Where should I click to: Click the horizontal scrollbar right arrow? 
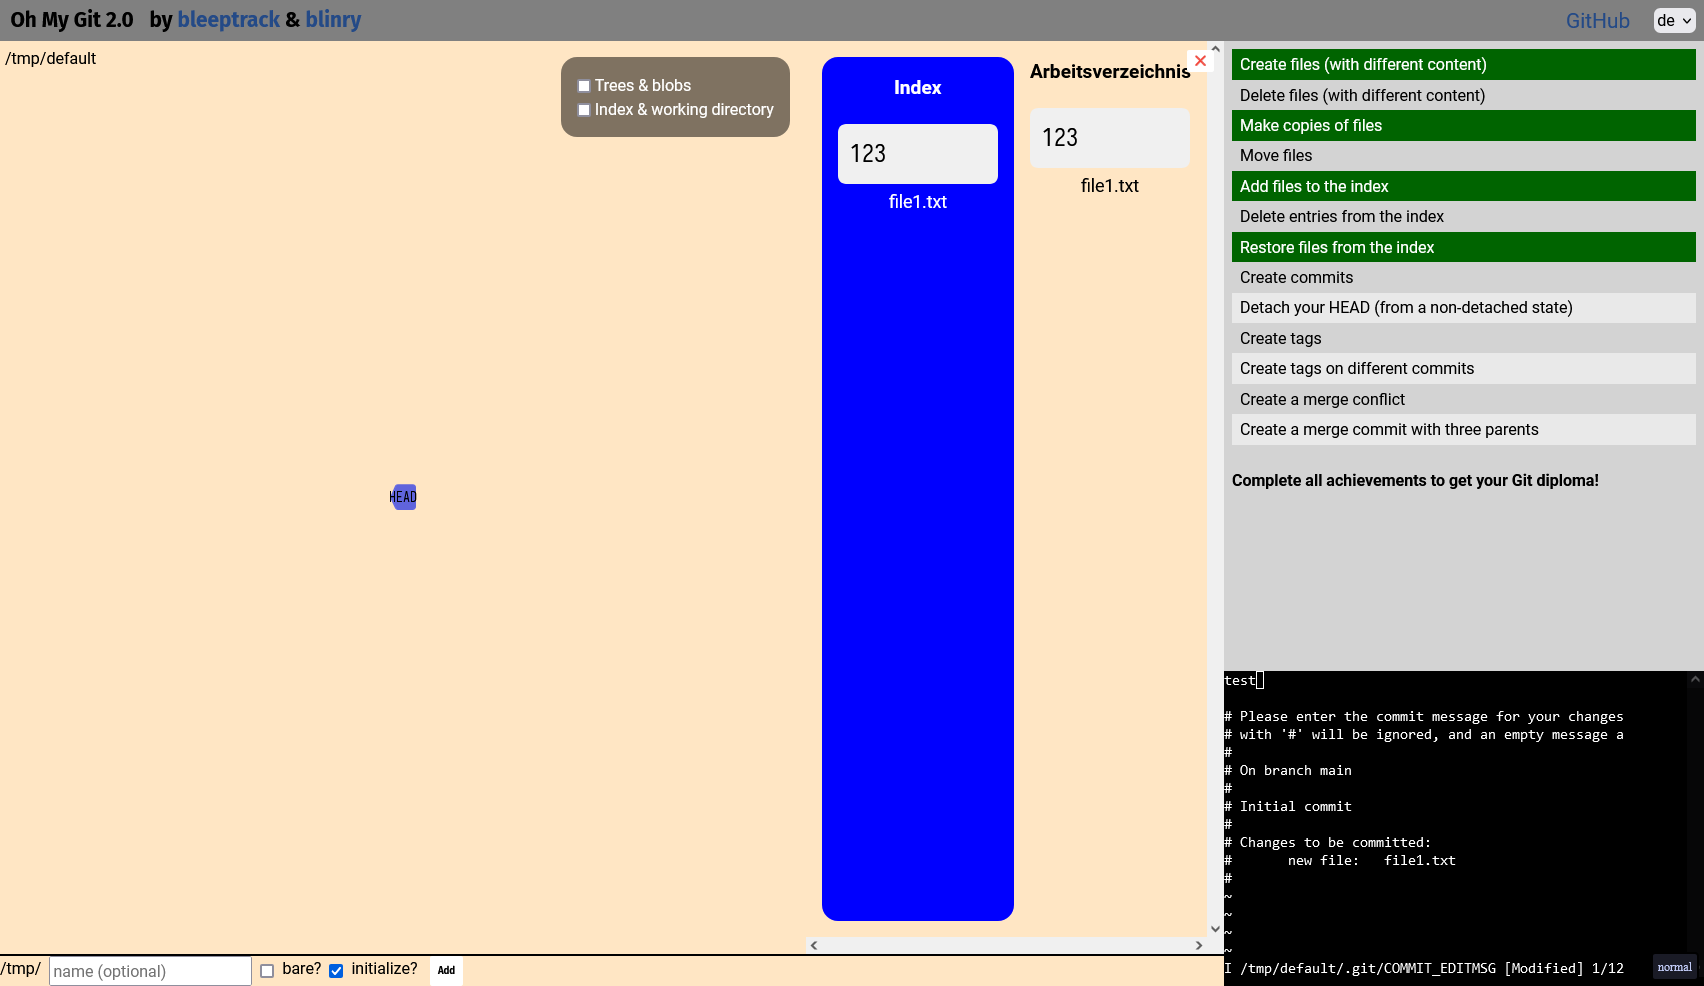(1199, 946)
